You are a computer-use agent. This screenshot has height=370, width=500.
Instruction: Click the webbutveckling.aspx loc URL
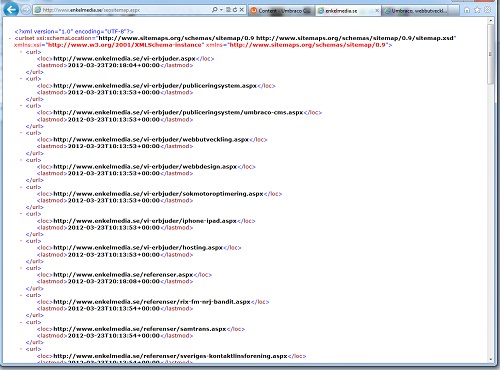[x=151, y=140]
